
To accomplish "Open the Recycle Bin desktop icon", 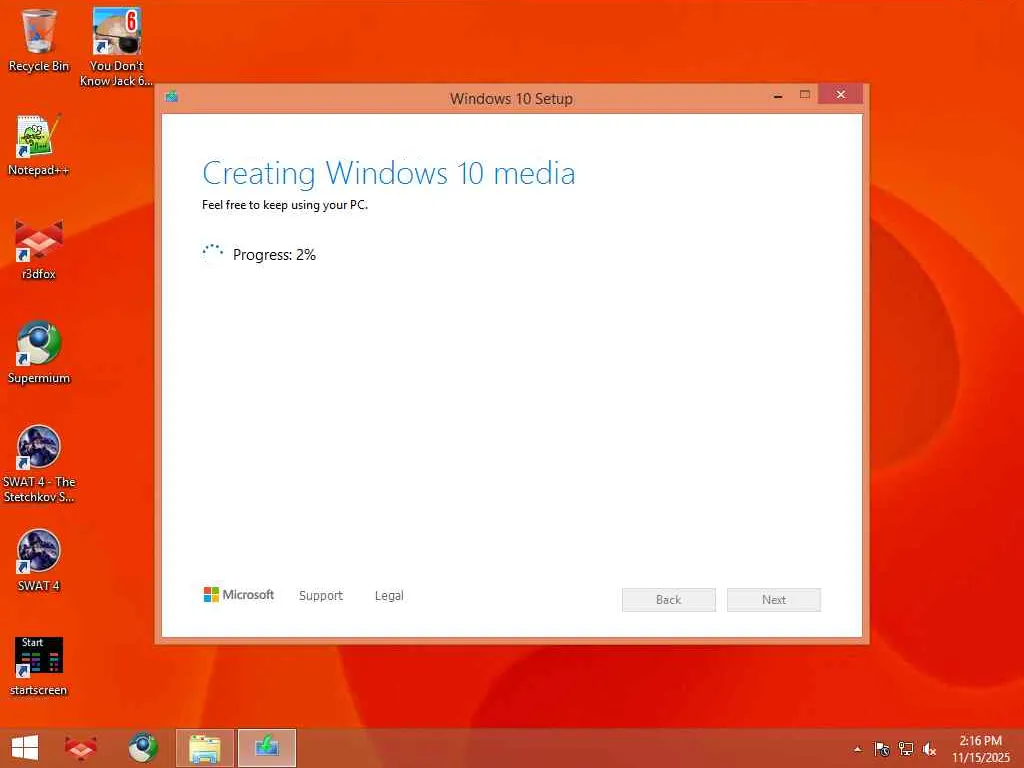I will click(x=39, y=40).
